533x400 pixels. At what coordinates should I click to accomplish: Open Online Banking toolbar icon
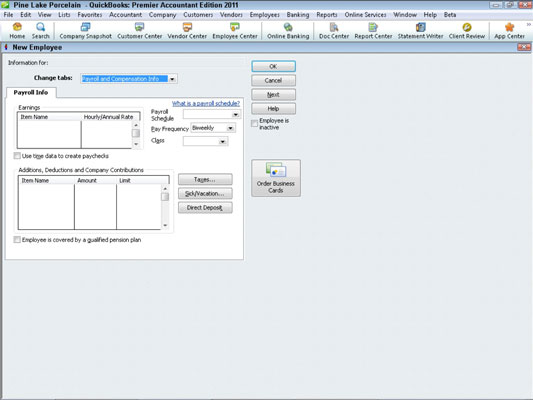point(288,27)
